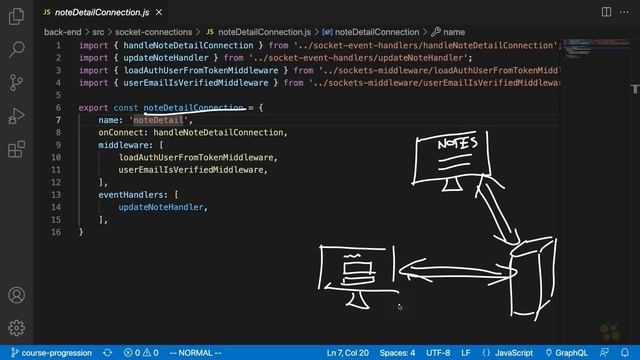Click updateNoteHandler in the line 2 import
This screenshot has height=360, width=640.
(166, 58)
